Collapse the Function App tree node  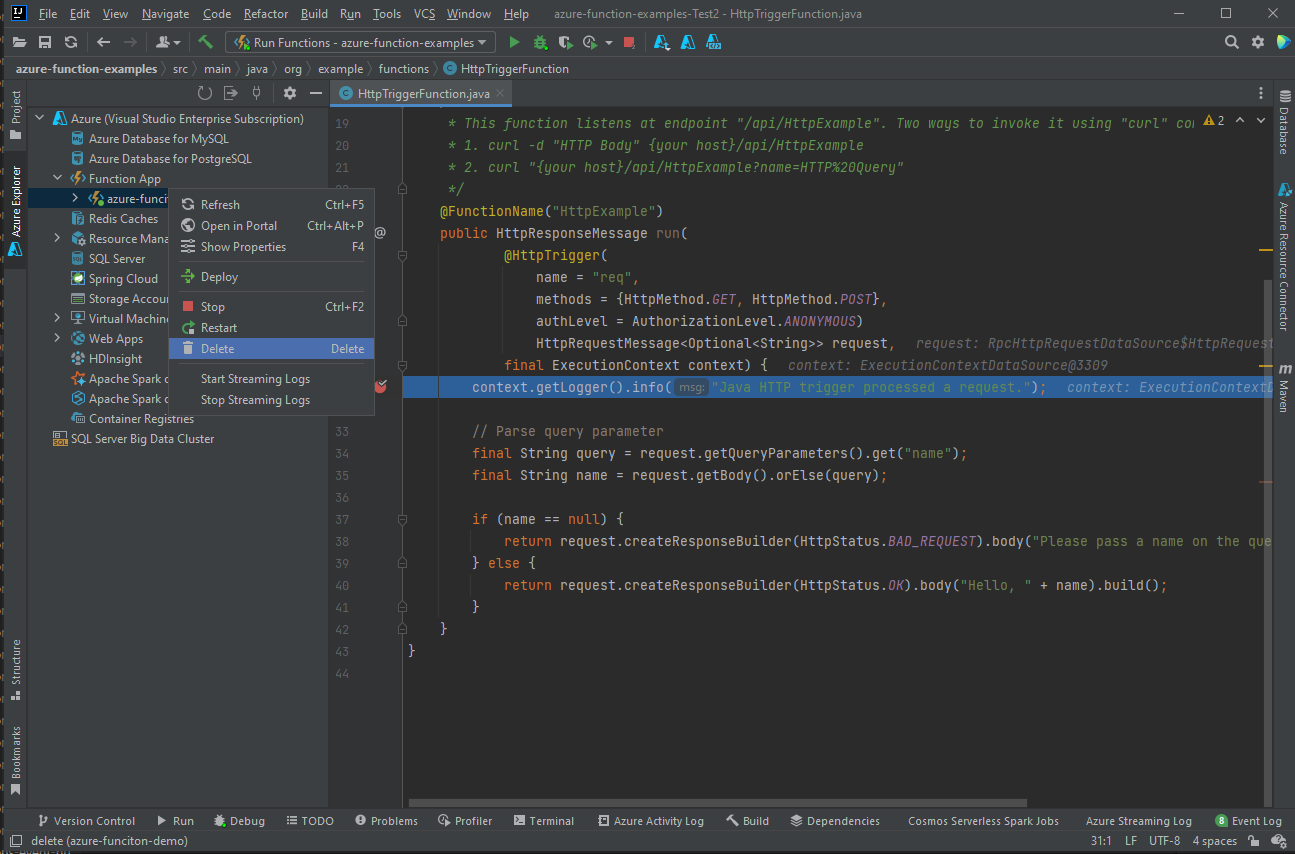57,178
